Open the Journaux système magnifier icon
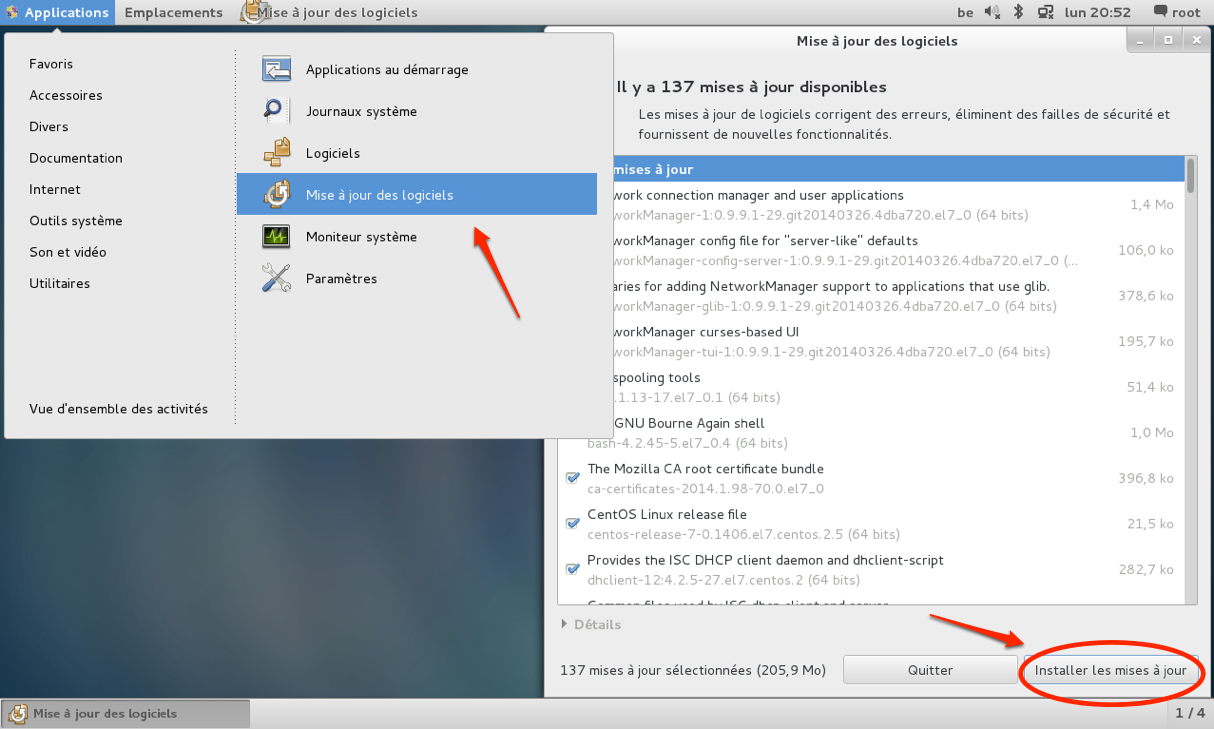This screenshot has width=1214, height=729. tap(276, 111)
